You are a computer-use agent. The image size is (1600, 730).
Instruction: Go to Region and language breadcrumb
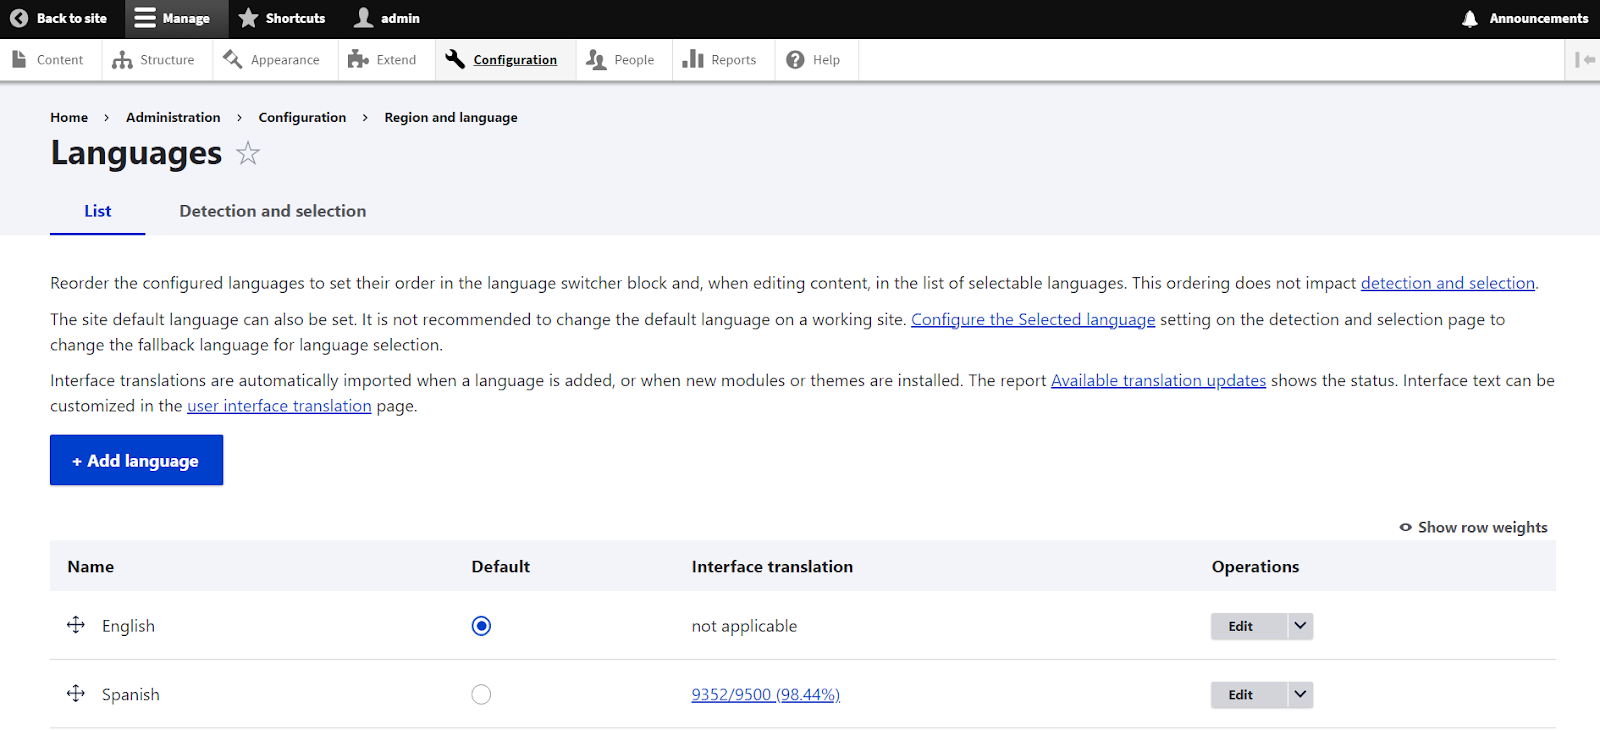click(451, 117)
